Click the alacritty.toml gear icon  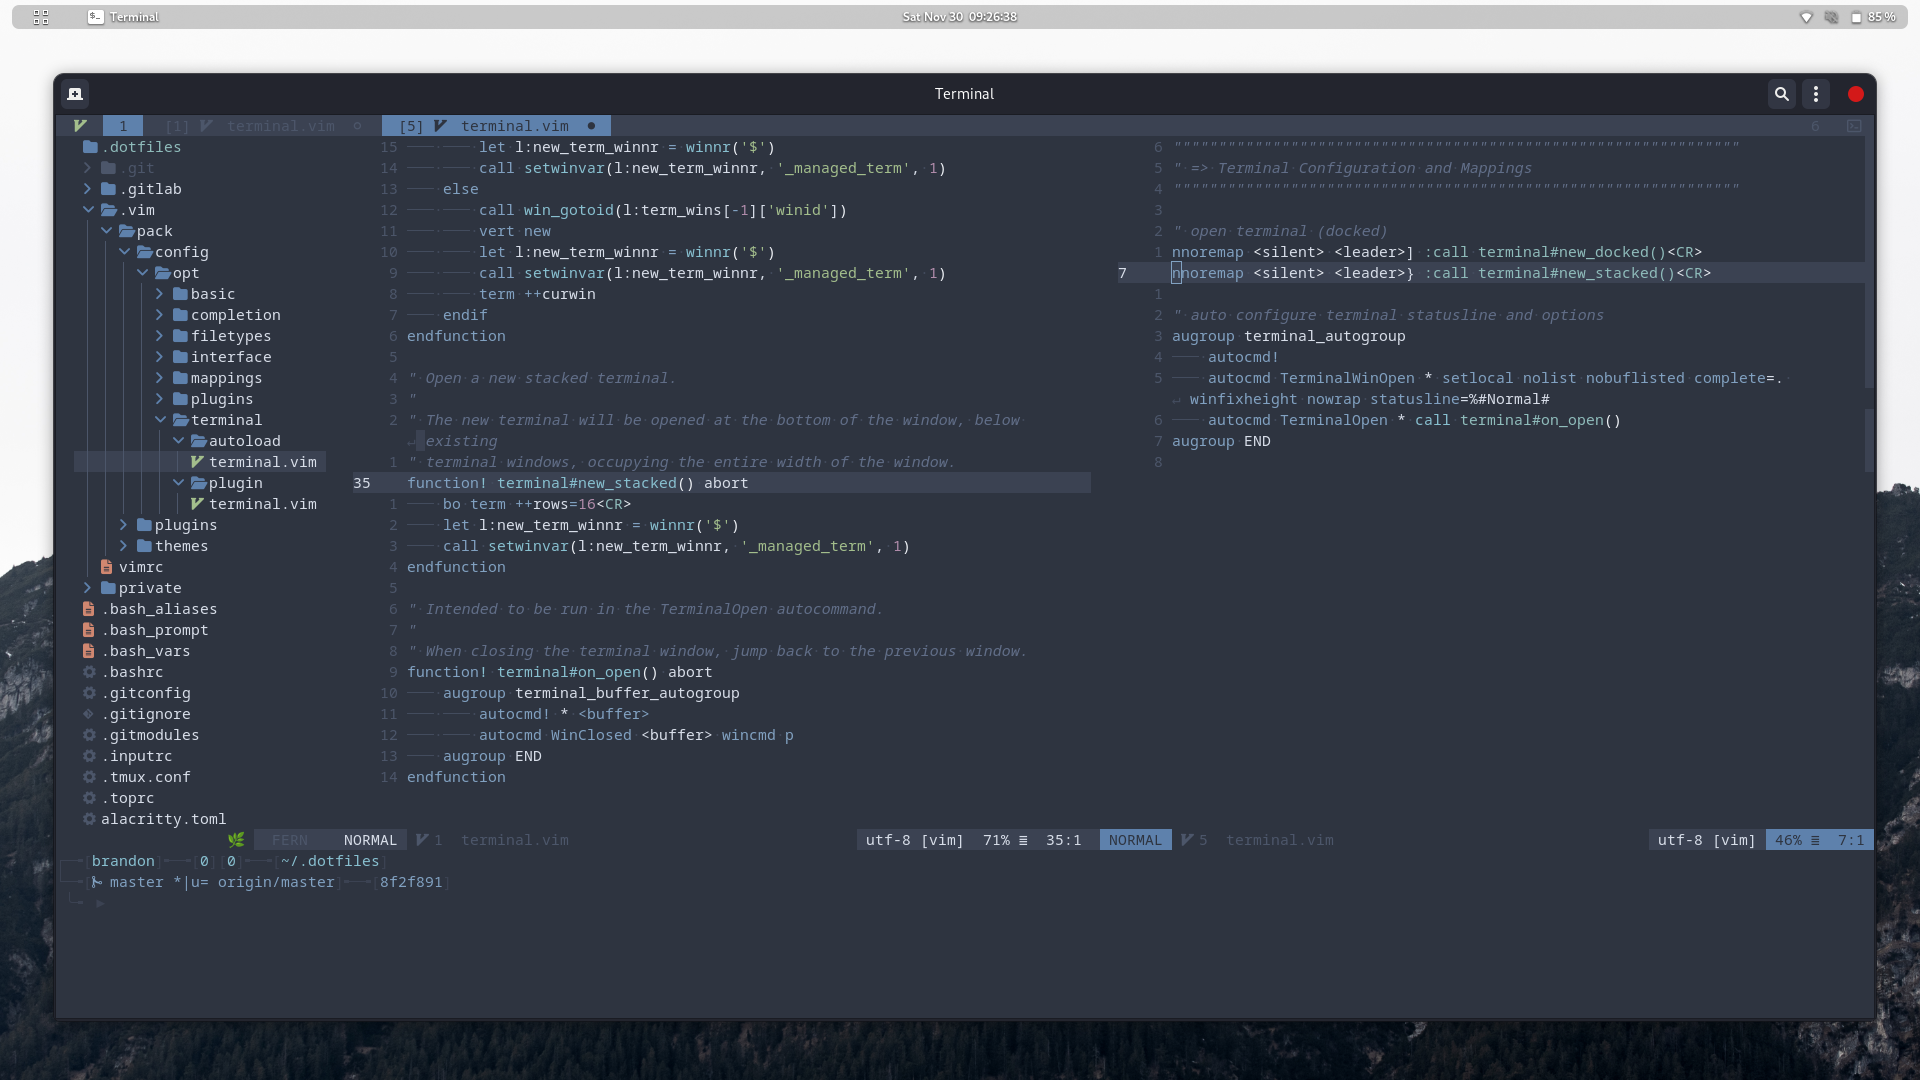point(89,819)
